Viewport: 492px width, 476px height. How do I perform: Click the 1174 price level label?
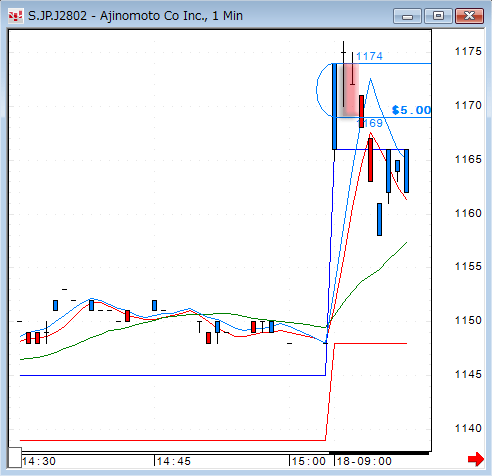369,56
